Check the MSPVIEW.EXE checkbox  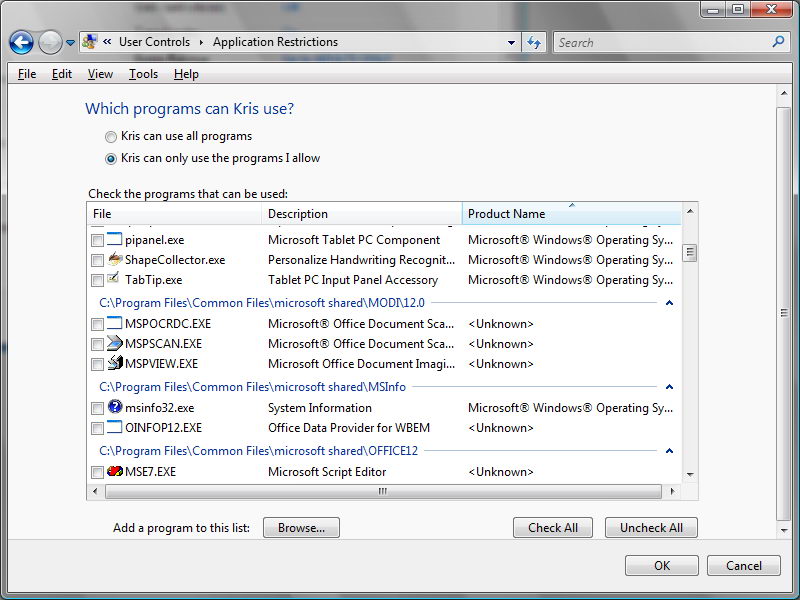(x=97, y=364)
